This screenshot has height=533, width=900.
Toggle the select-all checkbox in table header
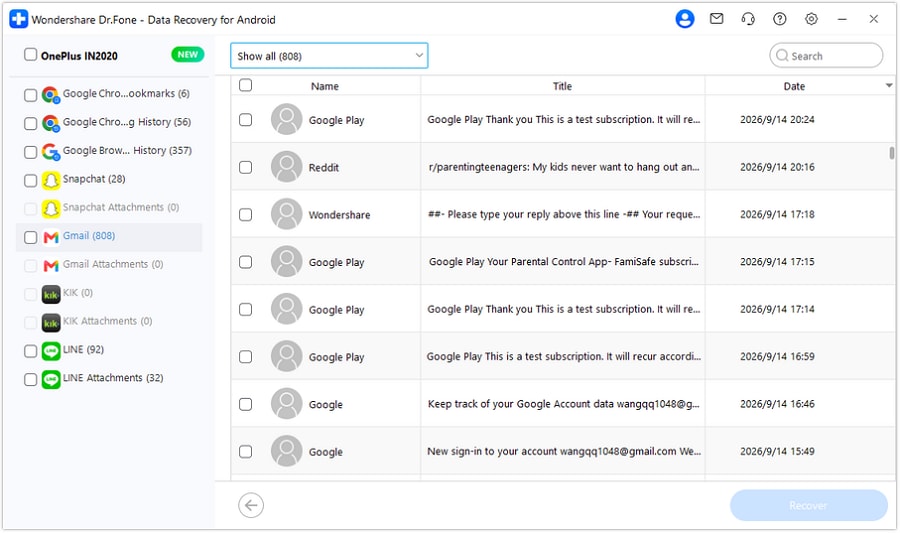pyautogui.click(x=245, y=85)
